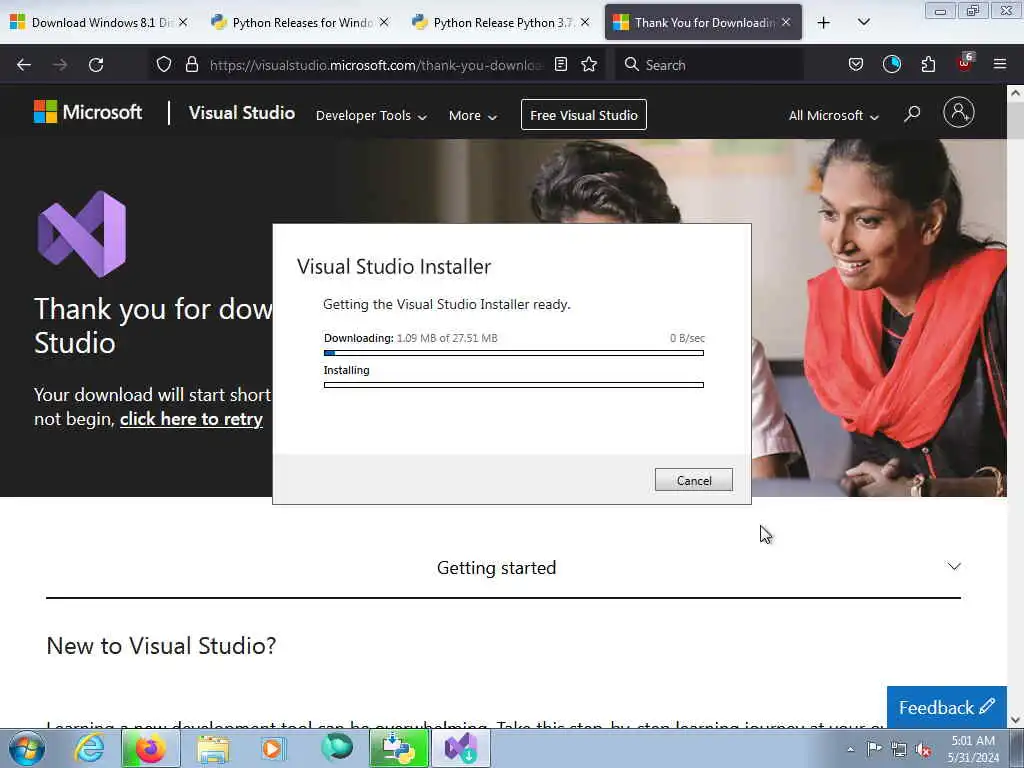
Task: Show hidden tray icons arrow
Action: (x=850, y=749)
